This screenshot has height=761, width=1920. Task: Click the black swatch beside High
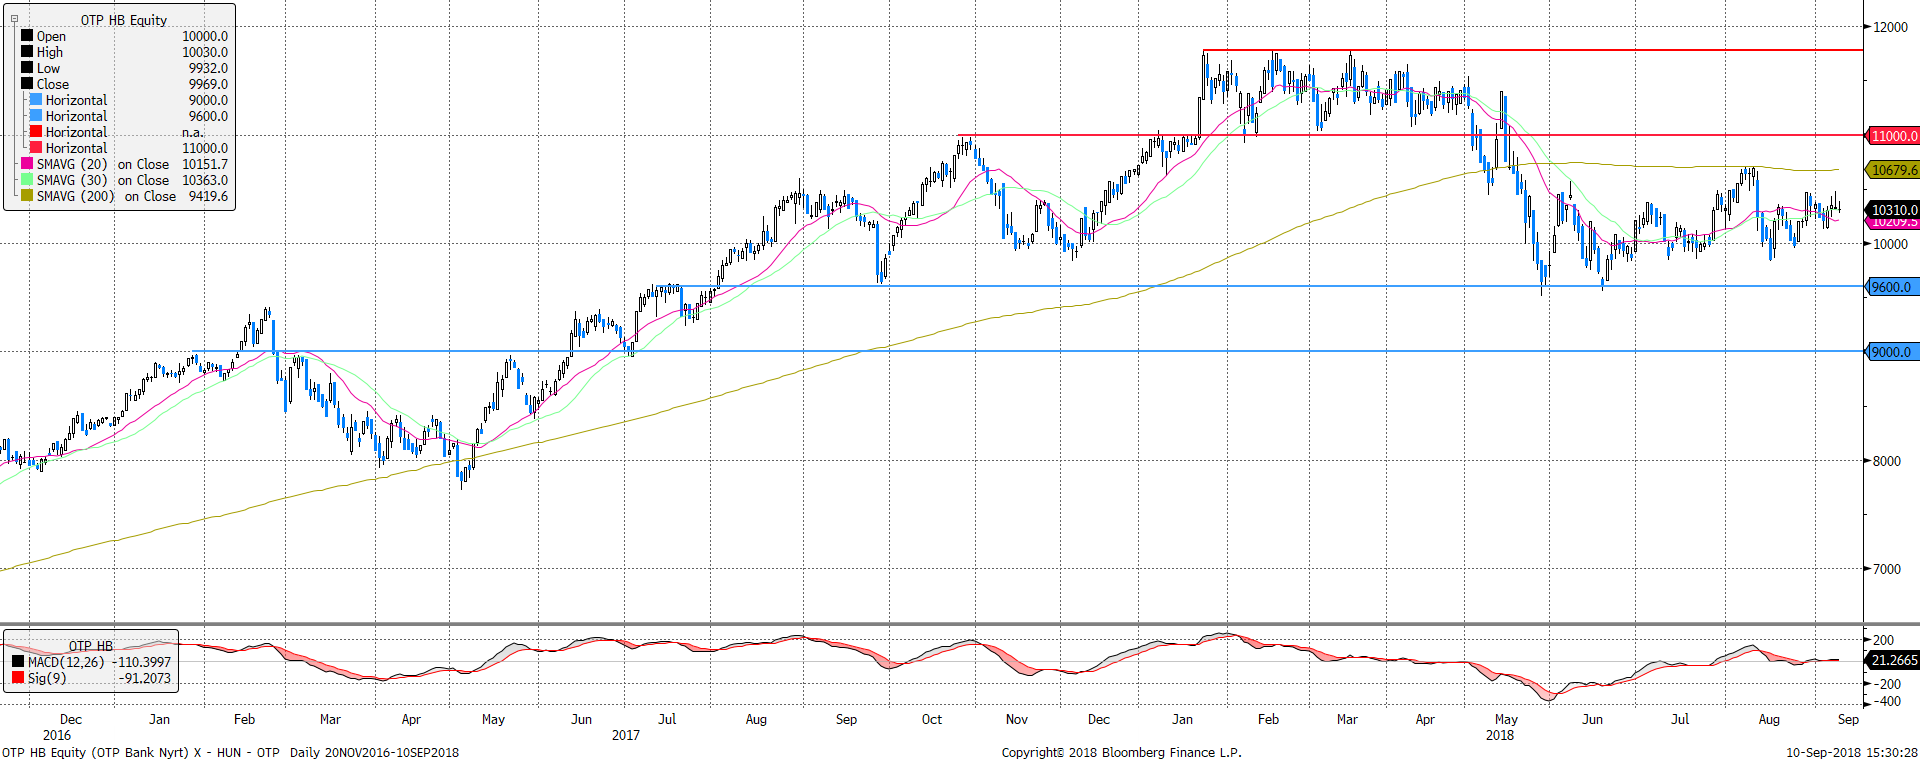point(27,52)
